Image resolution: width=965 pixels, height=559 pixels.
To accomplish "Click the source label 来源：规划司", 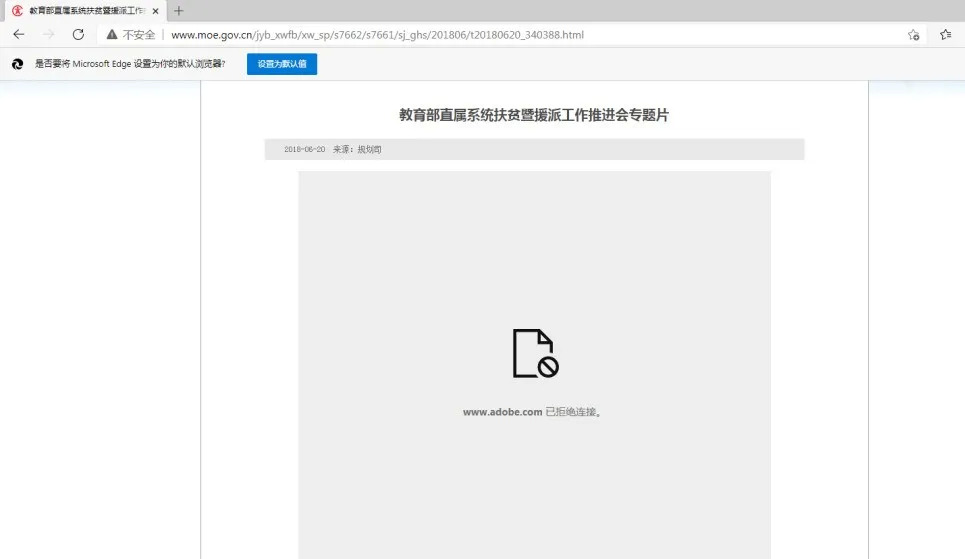I will (357, 149).
